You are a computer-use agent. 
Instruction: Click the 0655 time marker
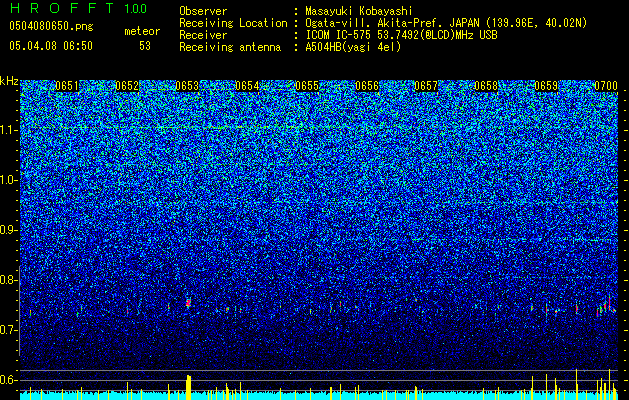pyautogui.click(x=307, y=86)
